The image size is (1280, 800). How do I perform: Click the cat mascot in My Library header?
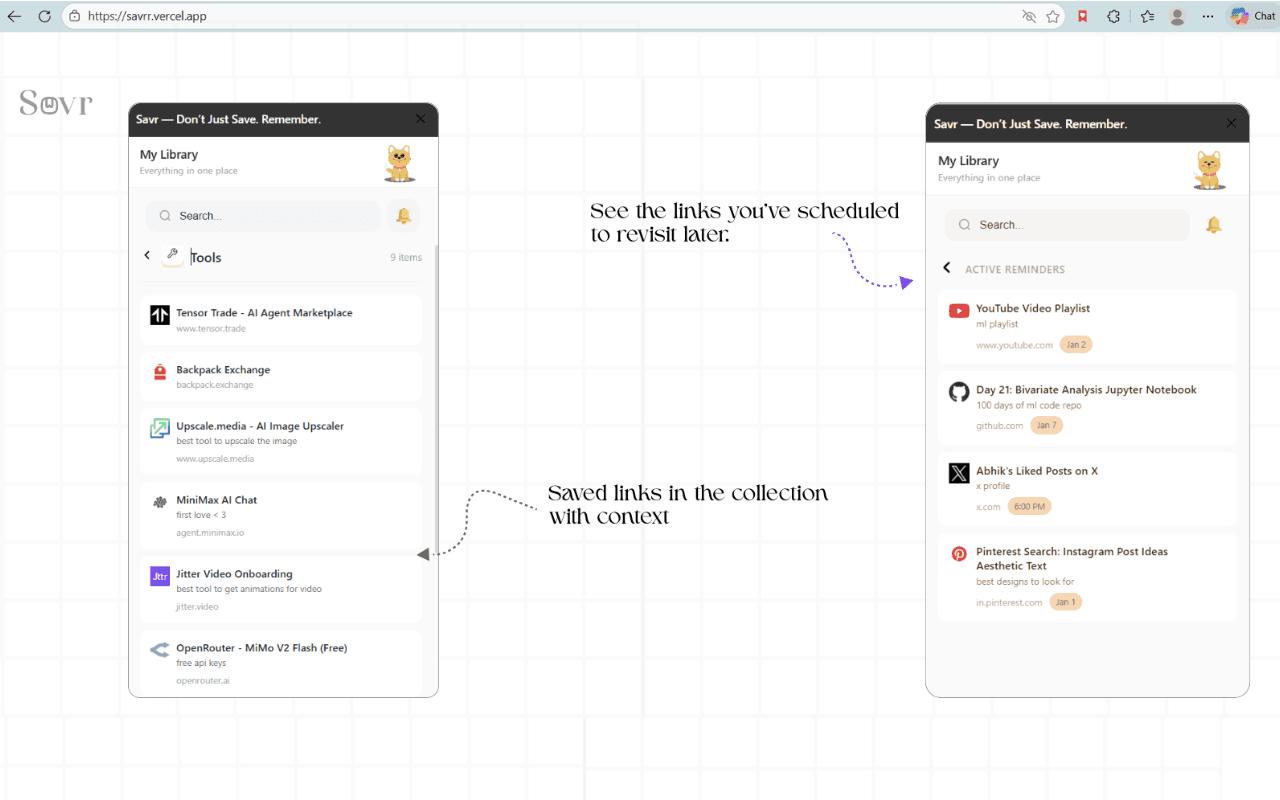[399, 163]
